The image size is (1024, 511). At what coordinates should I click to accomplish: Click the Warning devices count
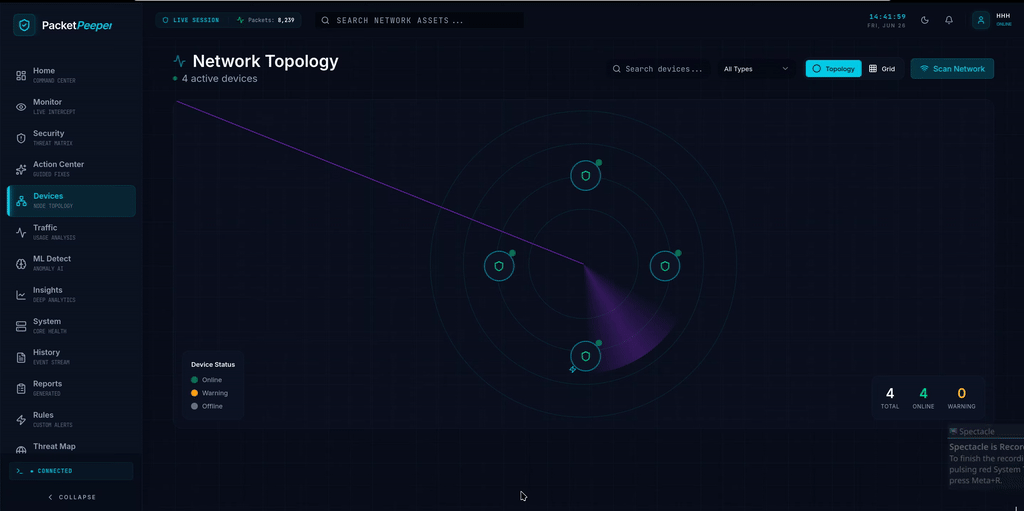click(961, 398)
